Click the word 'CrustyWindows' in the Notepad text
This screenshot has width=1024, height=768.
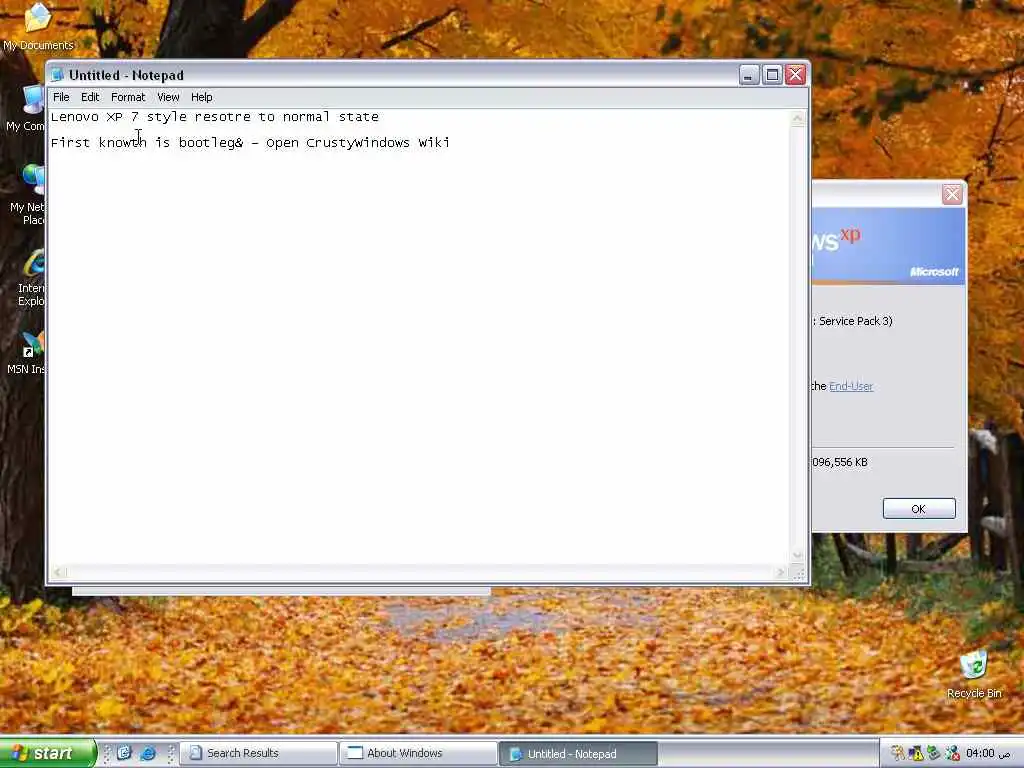358,142
